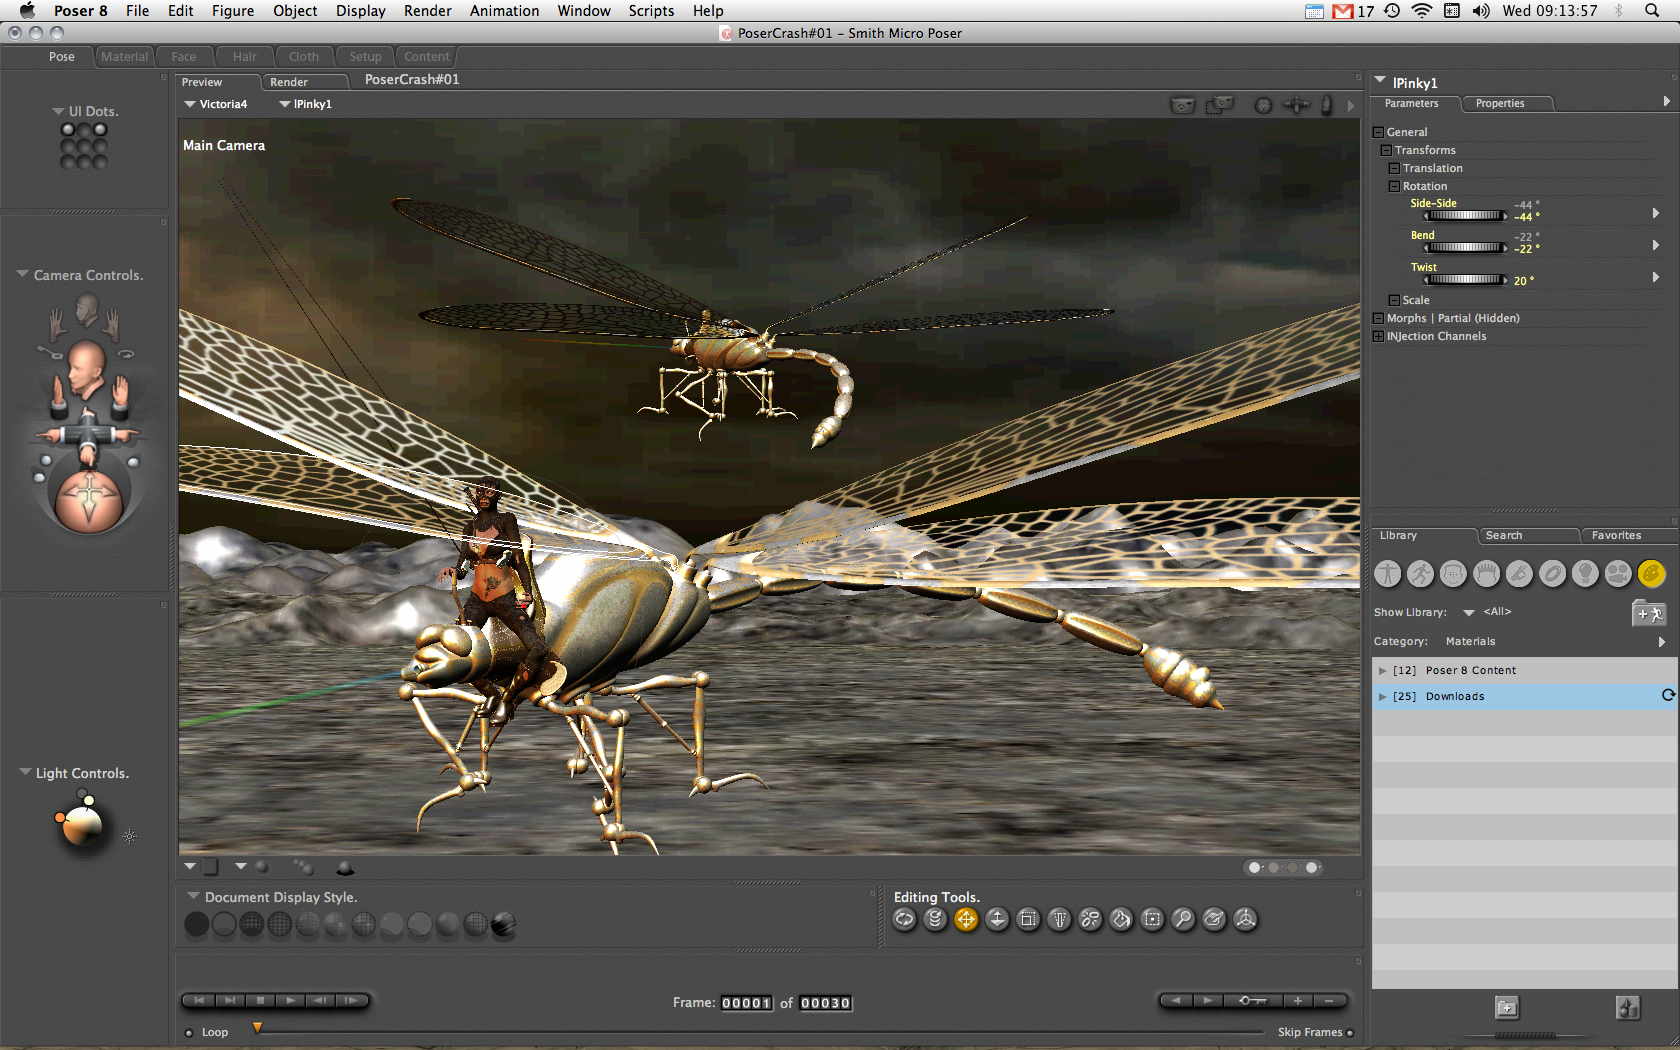Screen dimensions: 1680x1050
Task: Open the Render menu in menu bar
Action: (427, 11)
